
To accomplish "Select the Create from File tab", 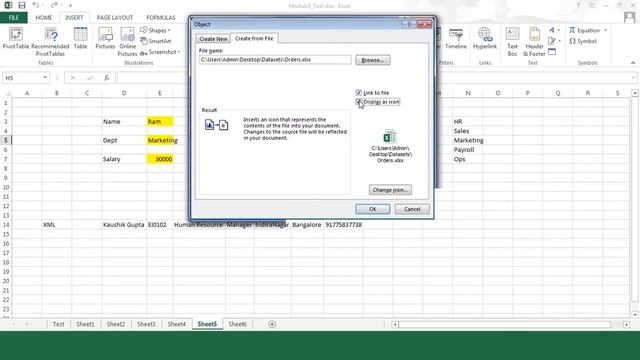I will [x=254, y=38].
